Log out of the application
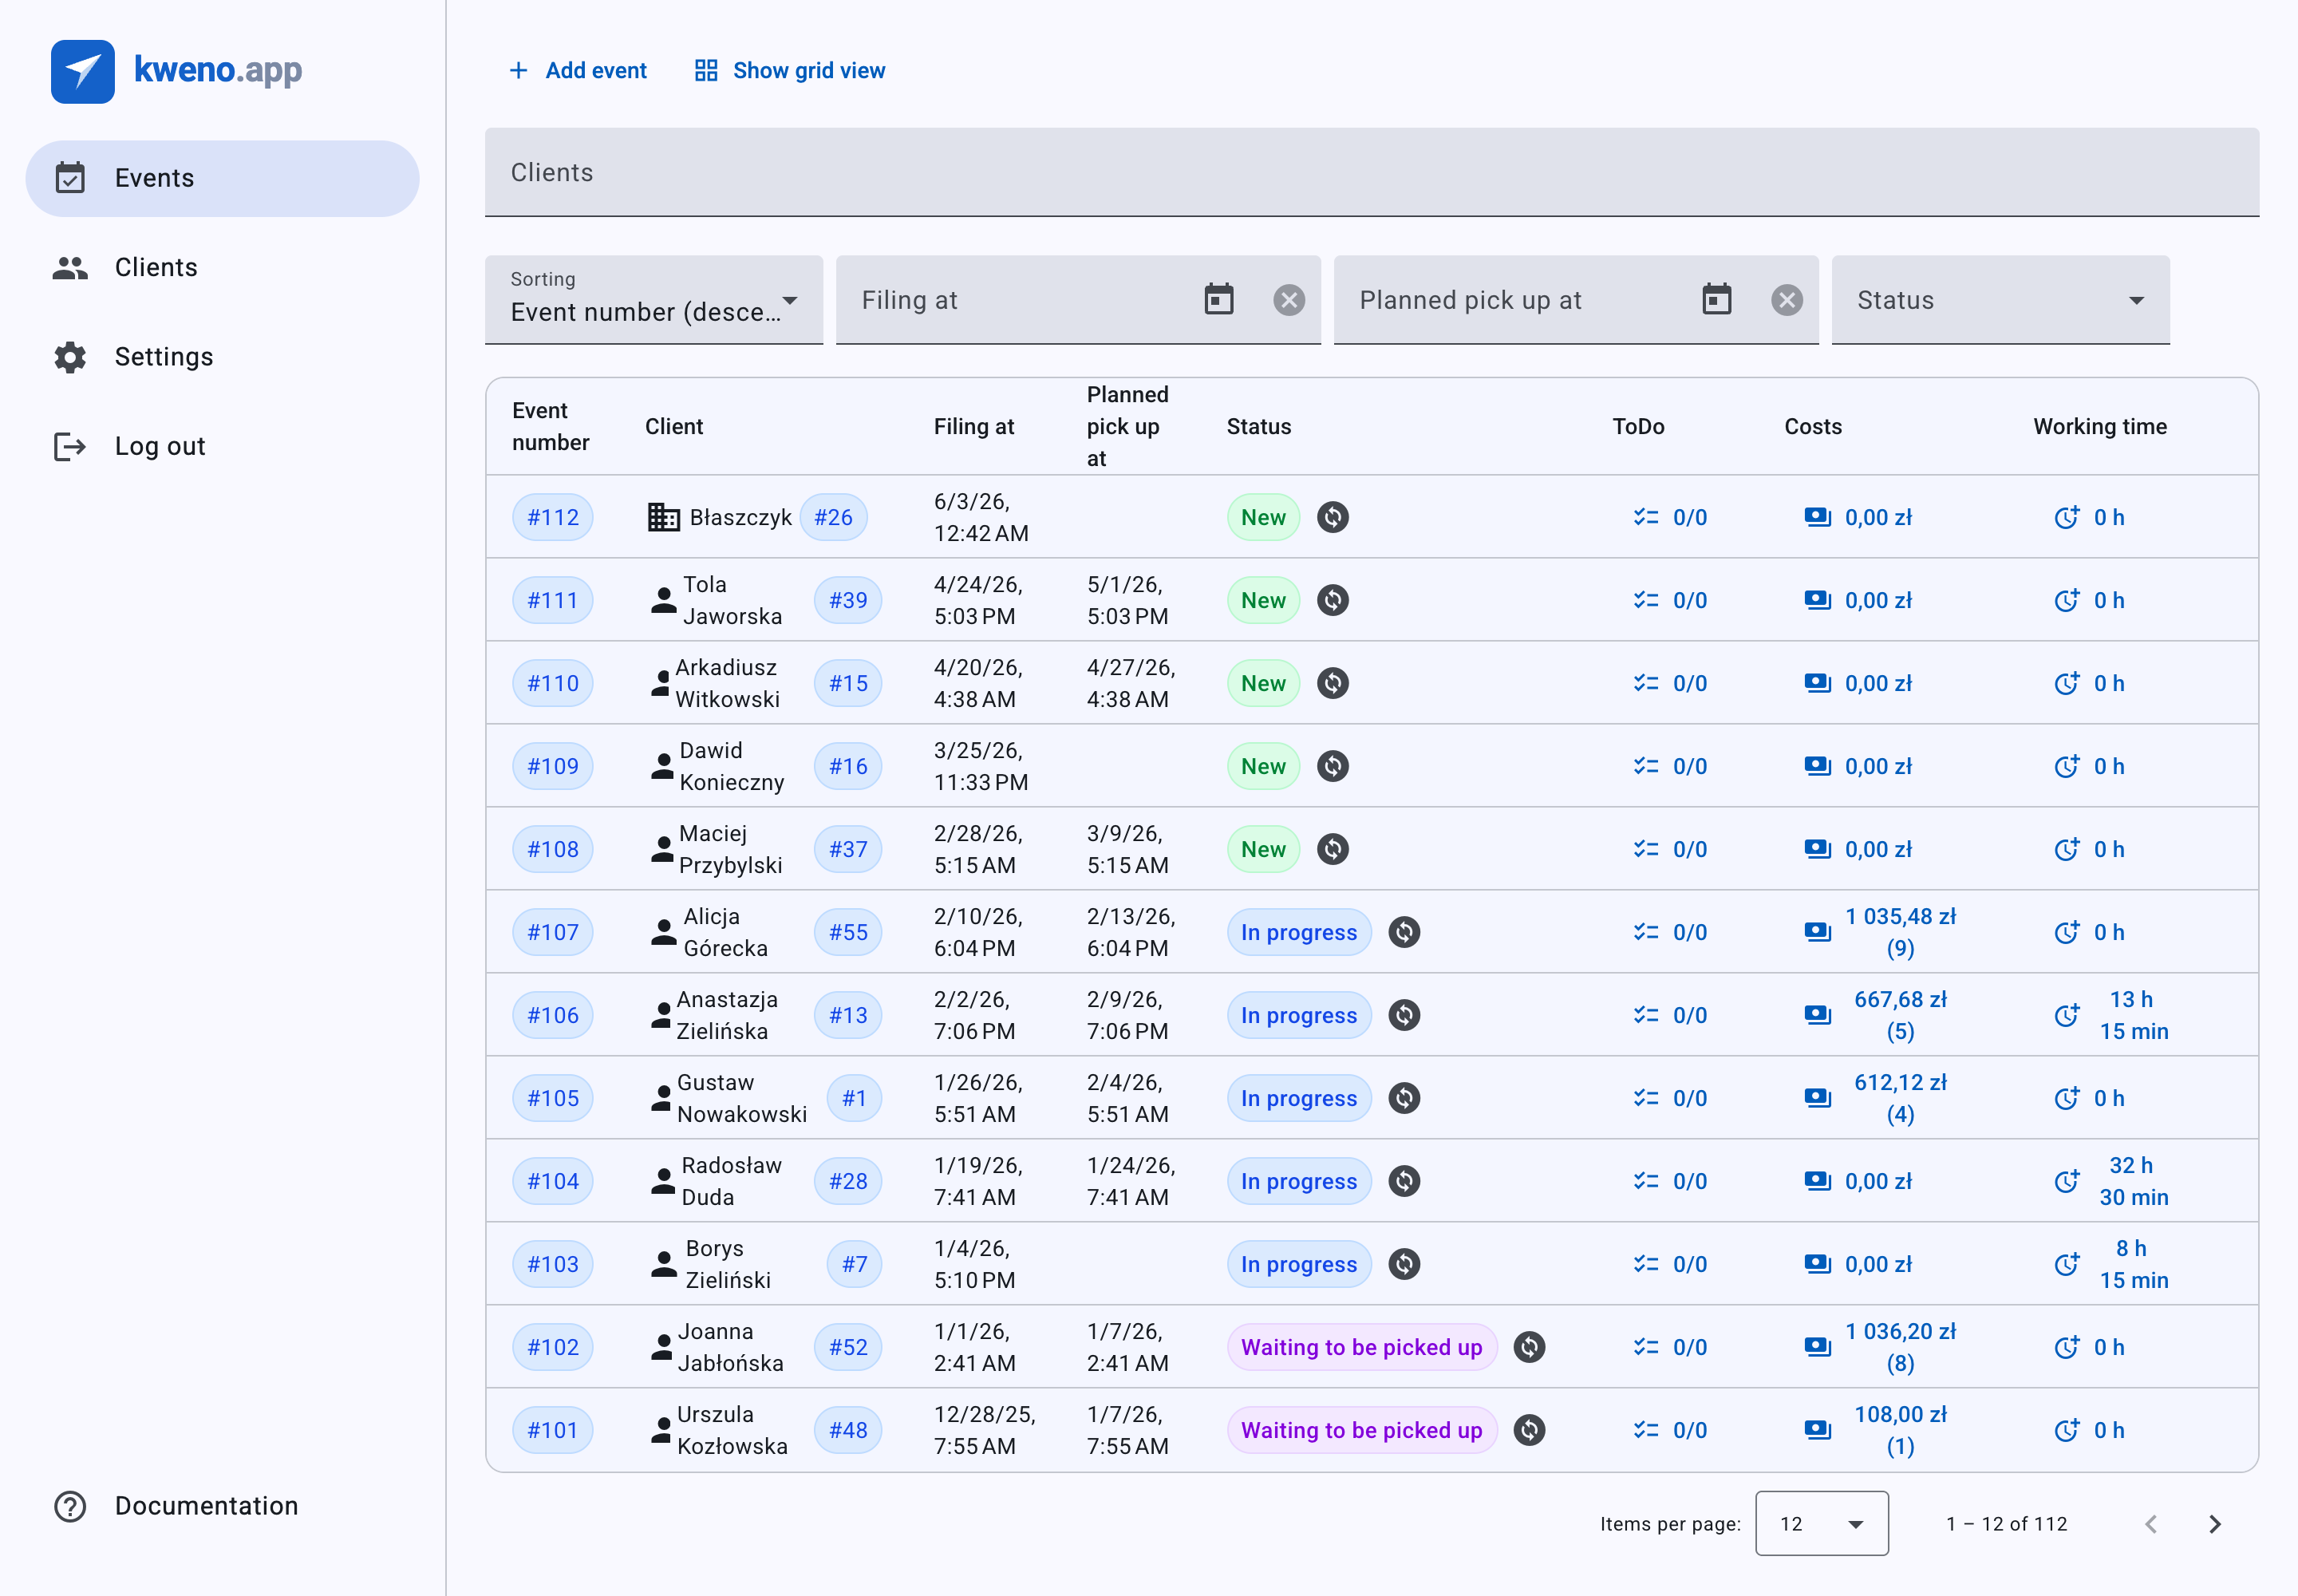This screenshot has width=2298, height=1596. click(222, 446)
